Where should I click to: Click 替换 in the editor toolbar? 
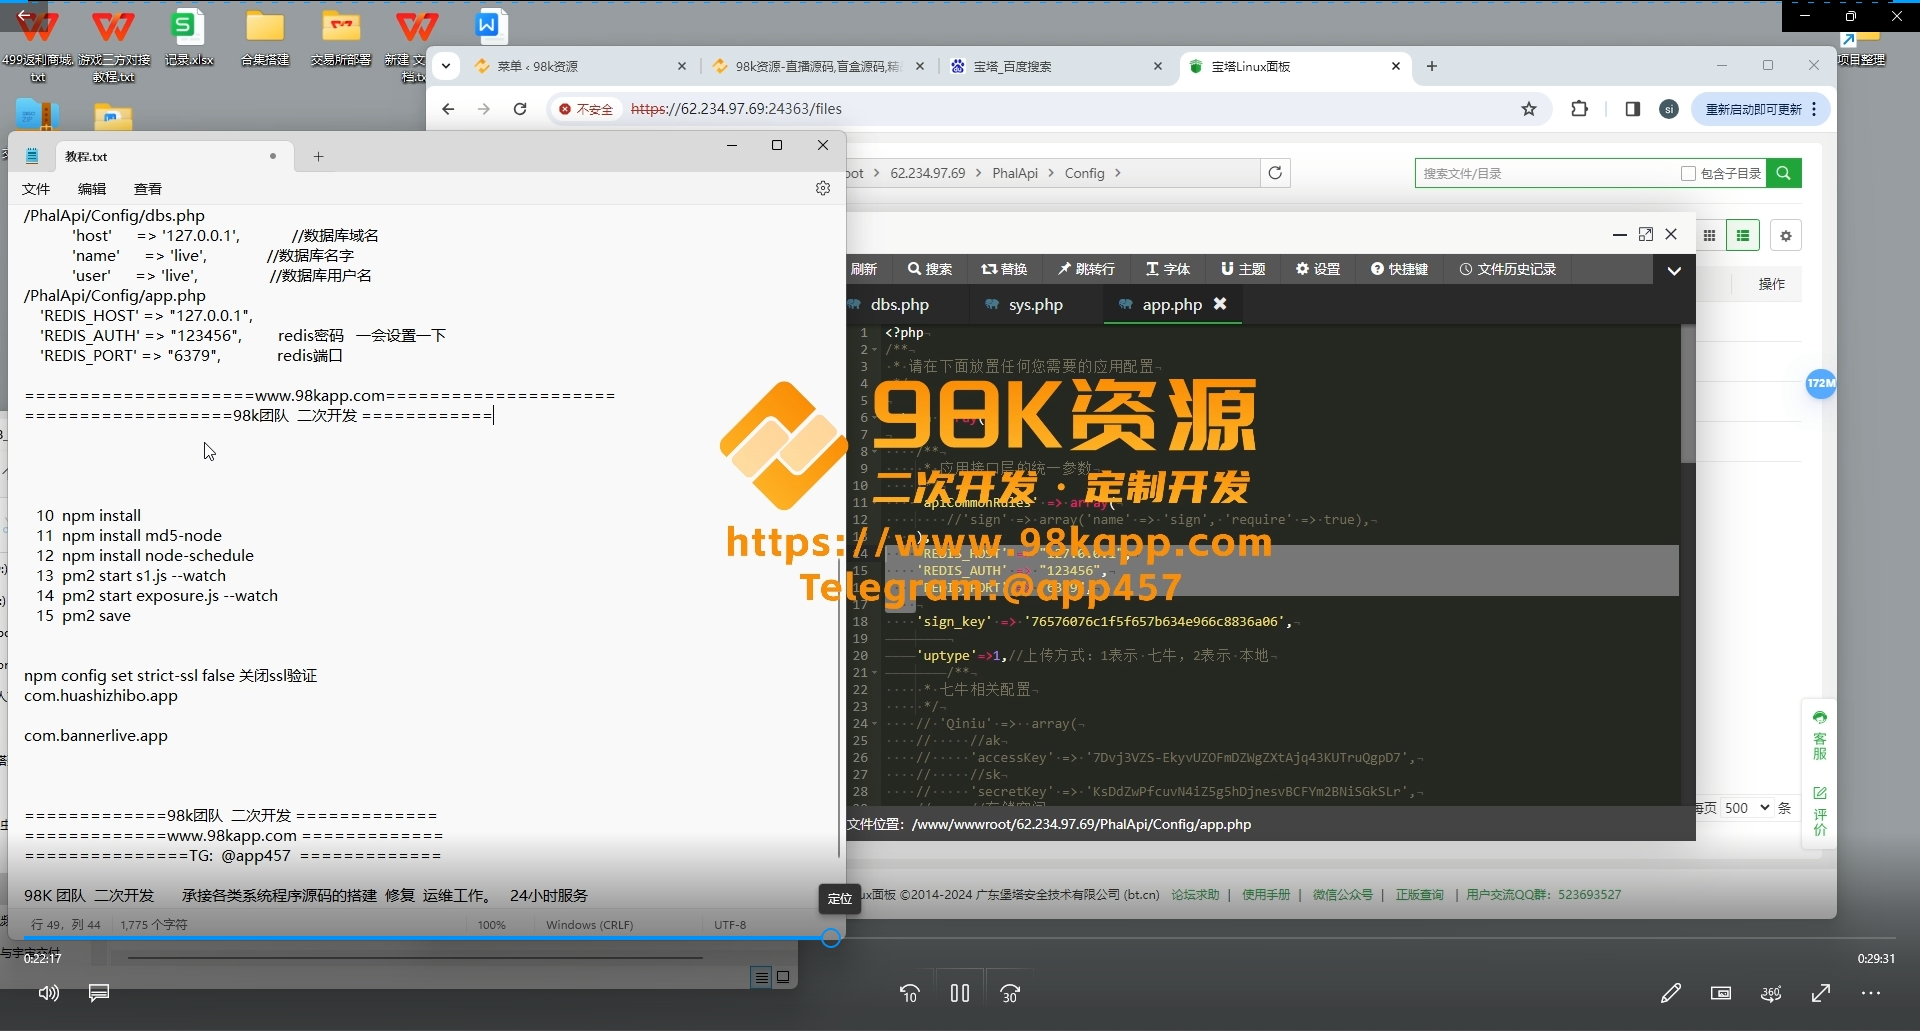point(1004,269)
